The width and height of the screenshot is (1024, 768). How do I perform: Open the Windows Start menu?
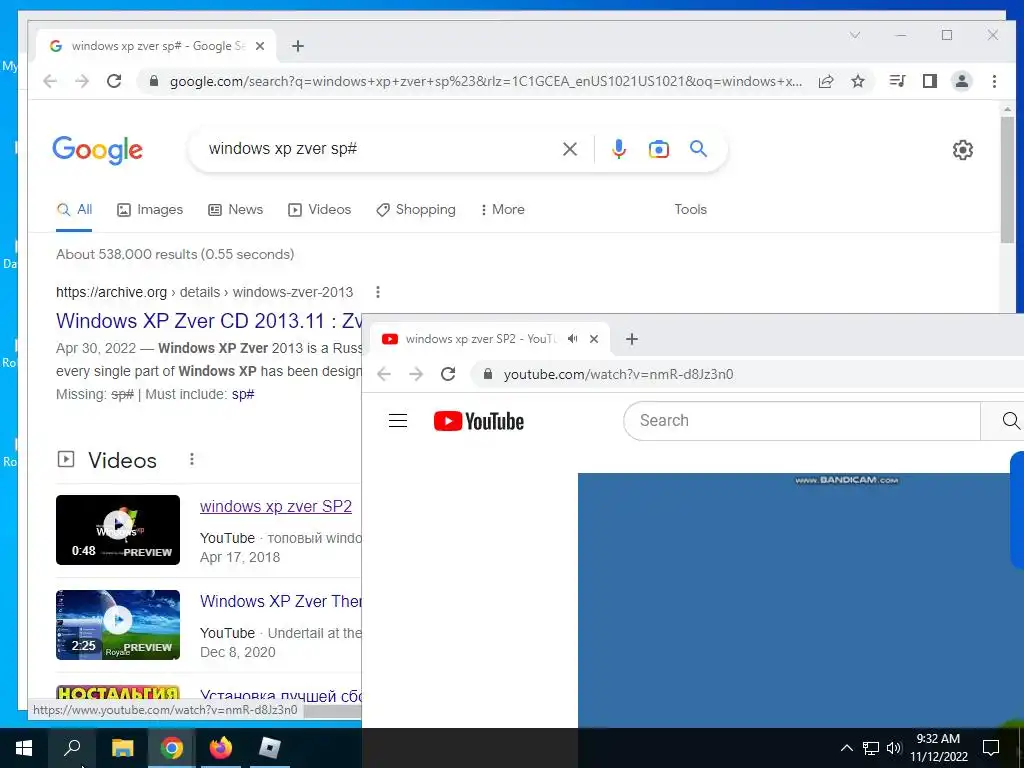(24, 748)
